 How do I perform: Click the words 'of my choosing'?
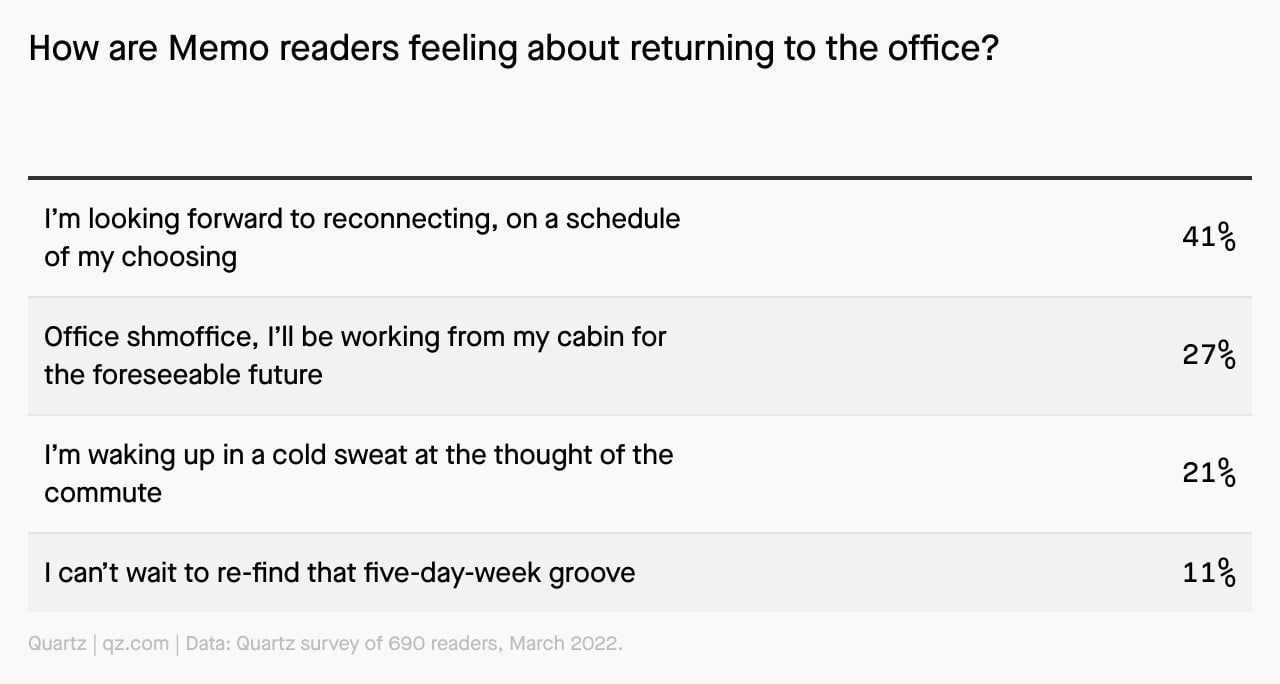(140, 258)
